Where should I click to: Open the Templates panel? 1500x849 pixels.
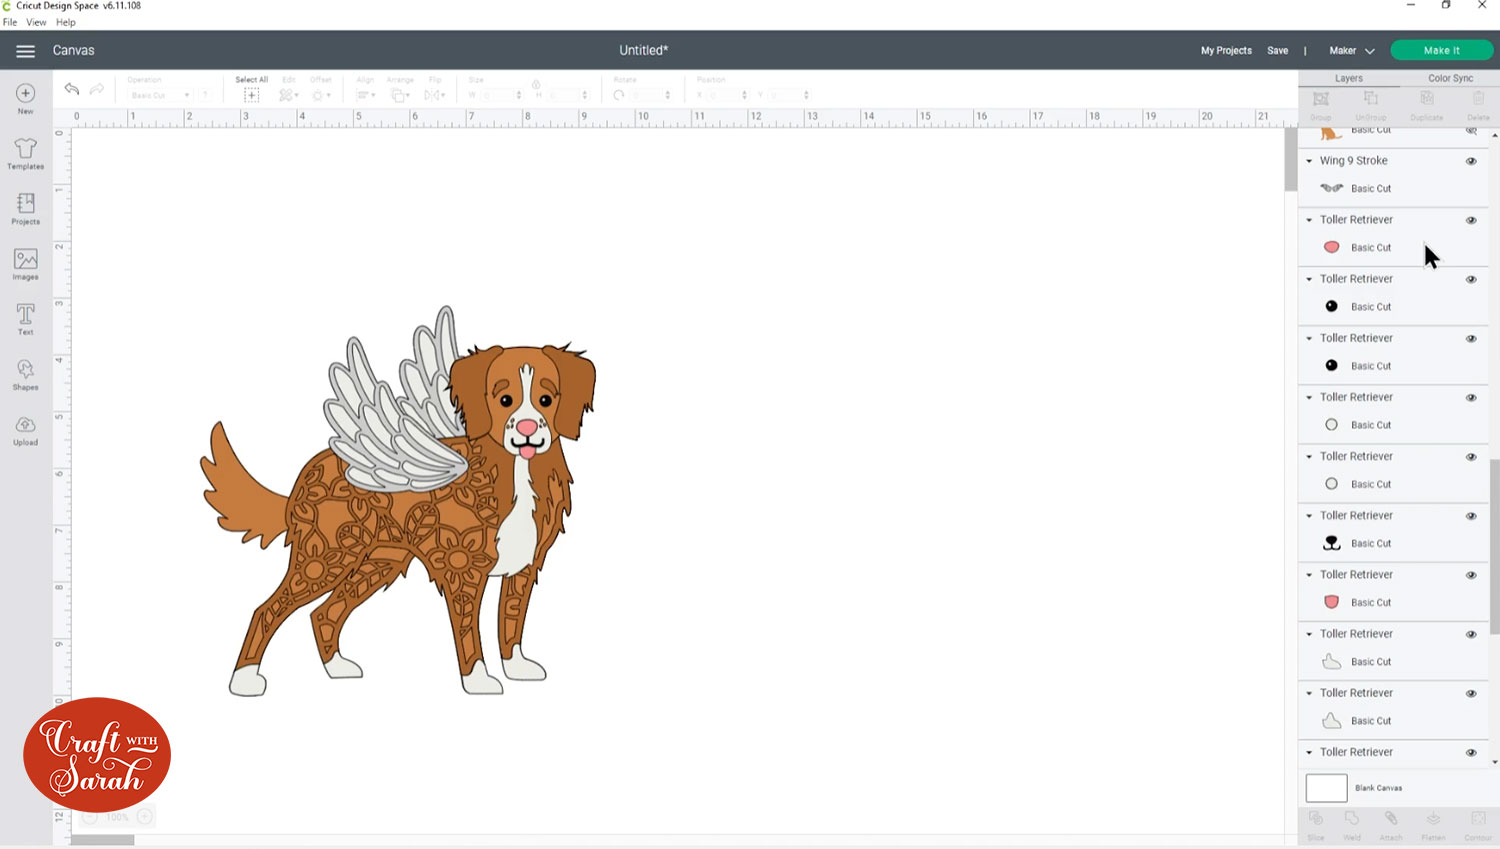26,153
